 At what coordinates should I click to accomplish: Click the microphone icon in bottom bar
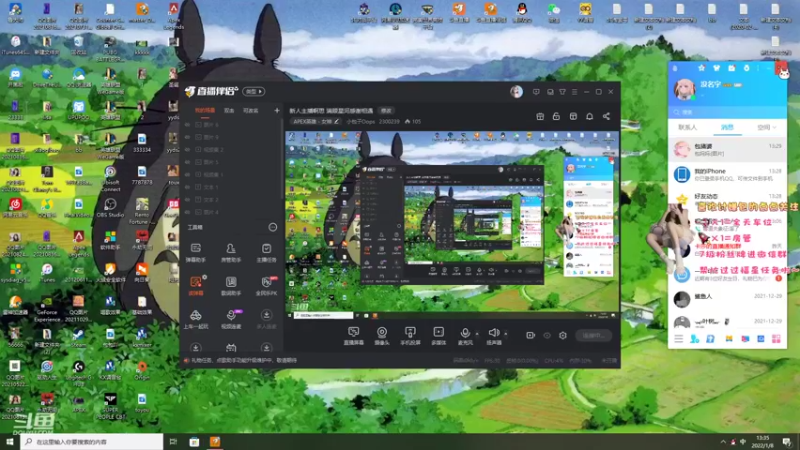465,334
